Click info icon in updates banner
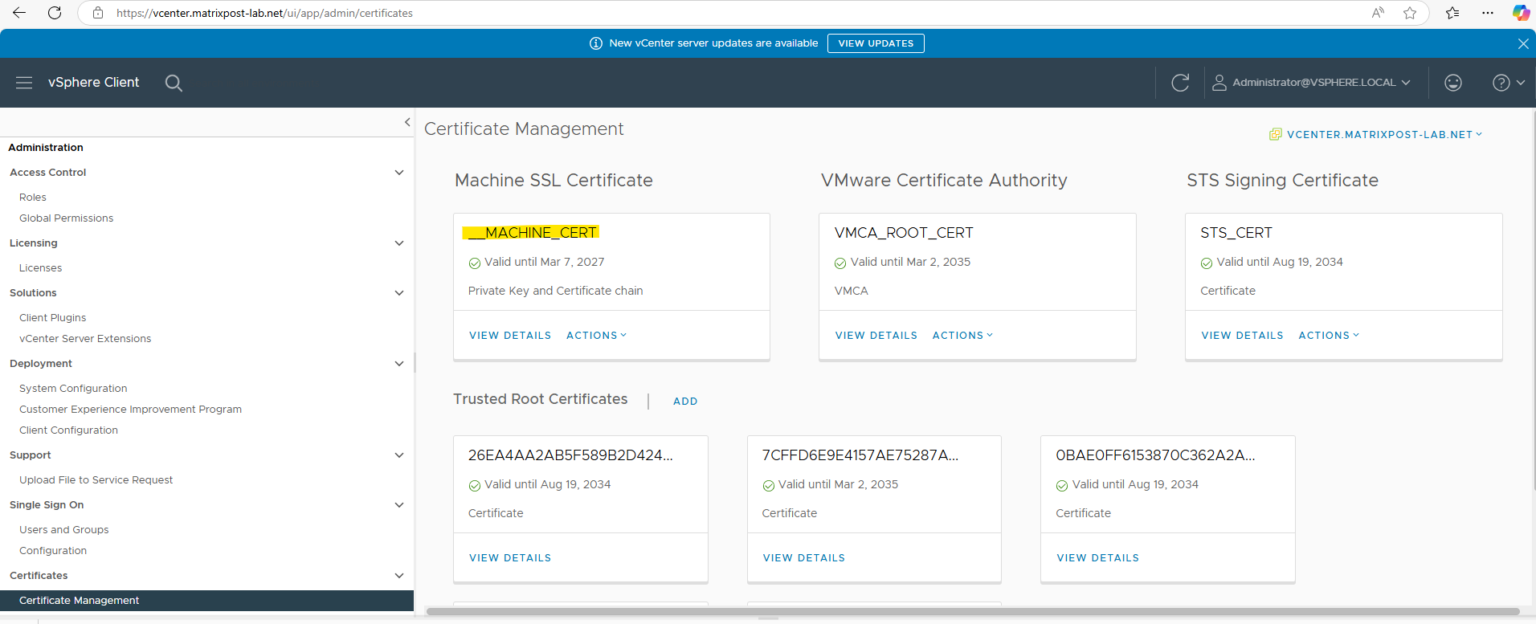 coord(596,43)
